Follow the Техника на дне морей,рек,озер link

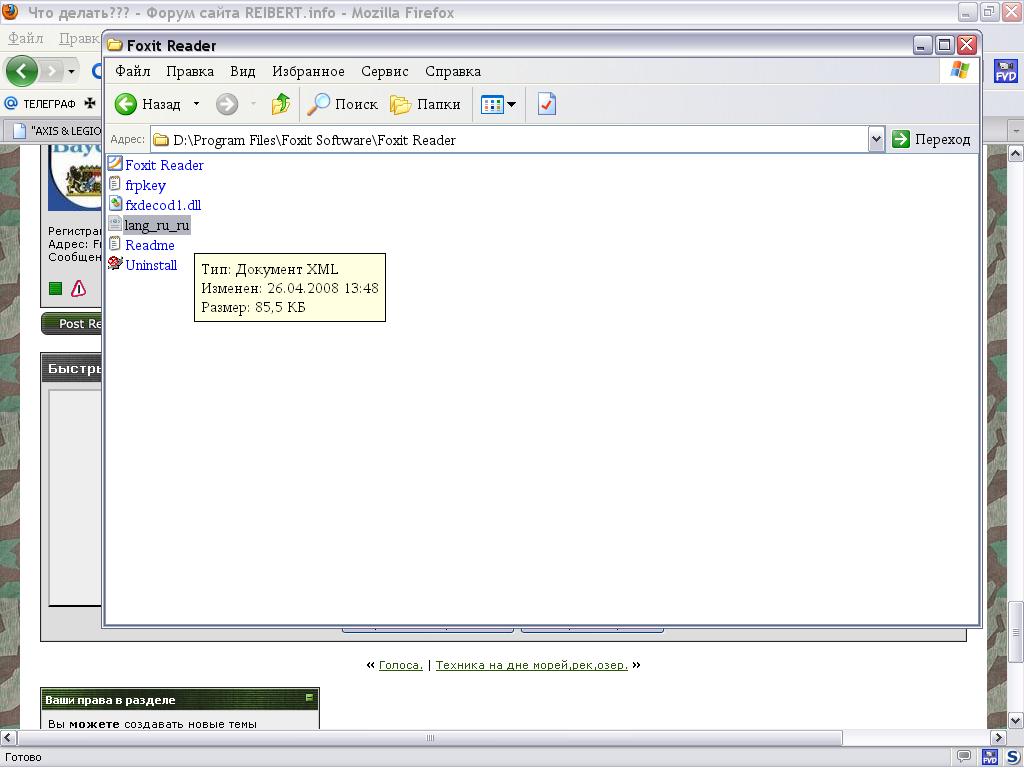pos(531,665)
